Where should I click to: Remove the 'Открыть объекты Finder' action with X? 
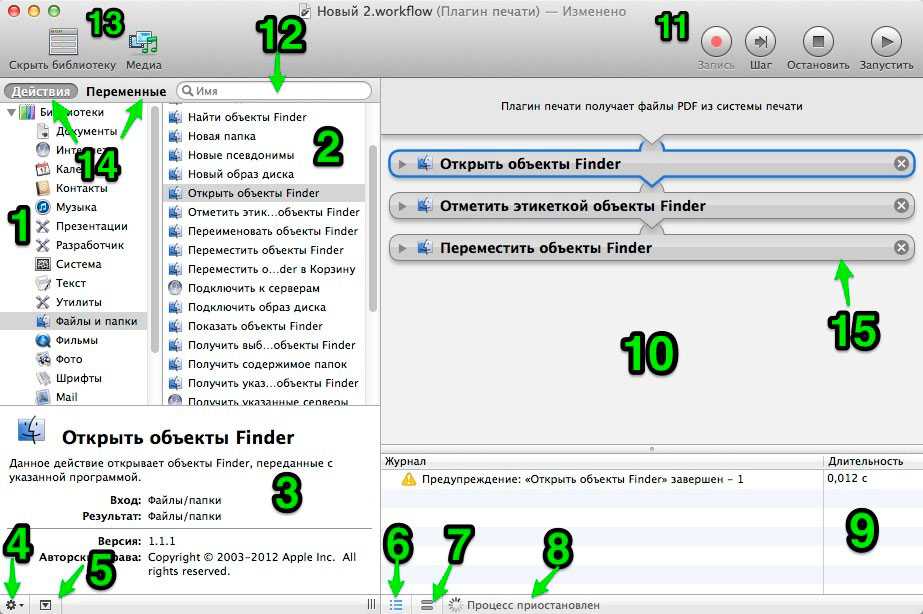[x=901, y=164]
